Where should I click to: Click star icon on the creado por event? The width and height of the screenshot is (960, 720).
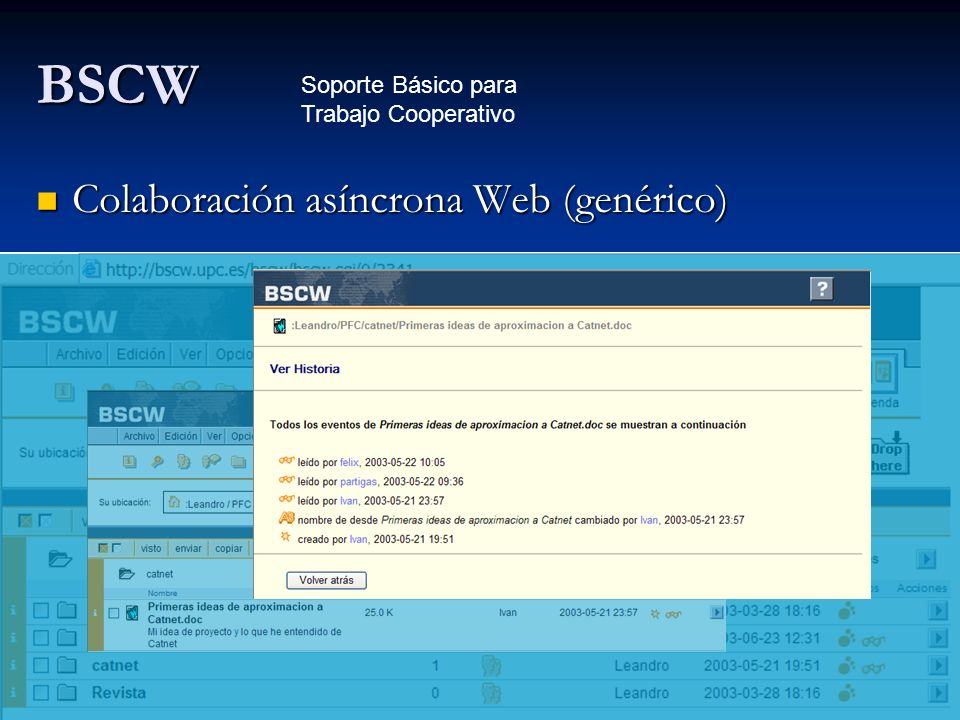[285, 537]
